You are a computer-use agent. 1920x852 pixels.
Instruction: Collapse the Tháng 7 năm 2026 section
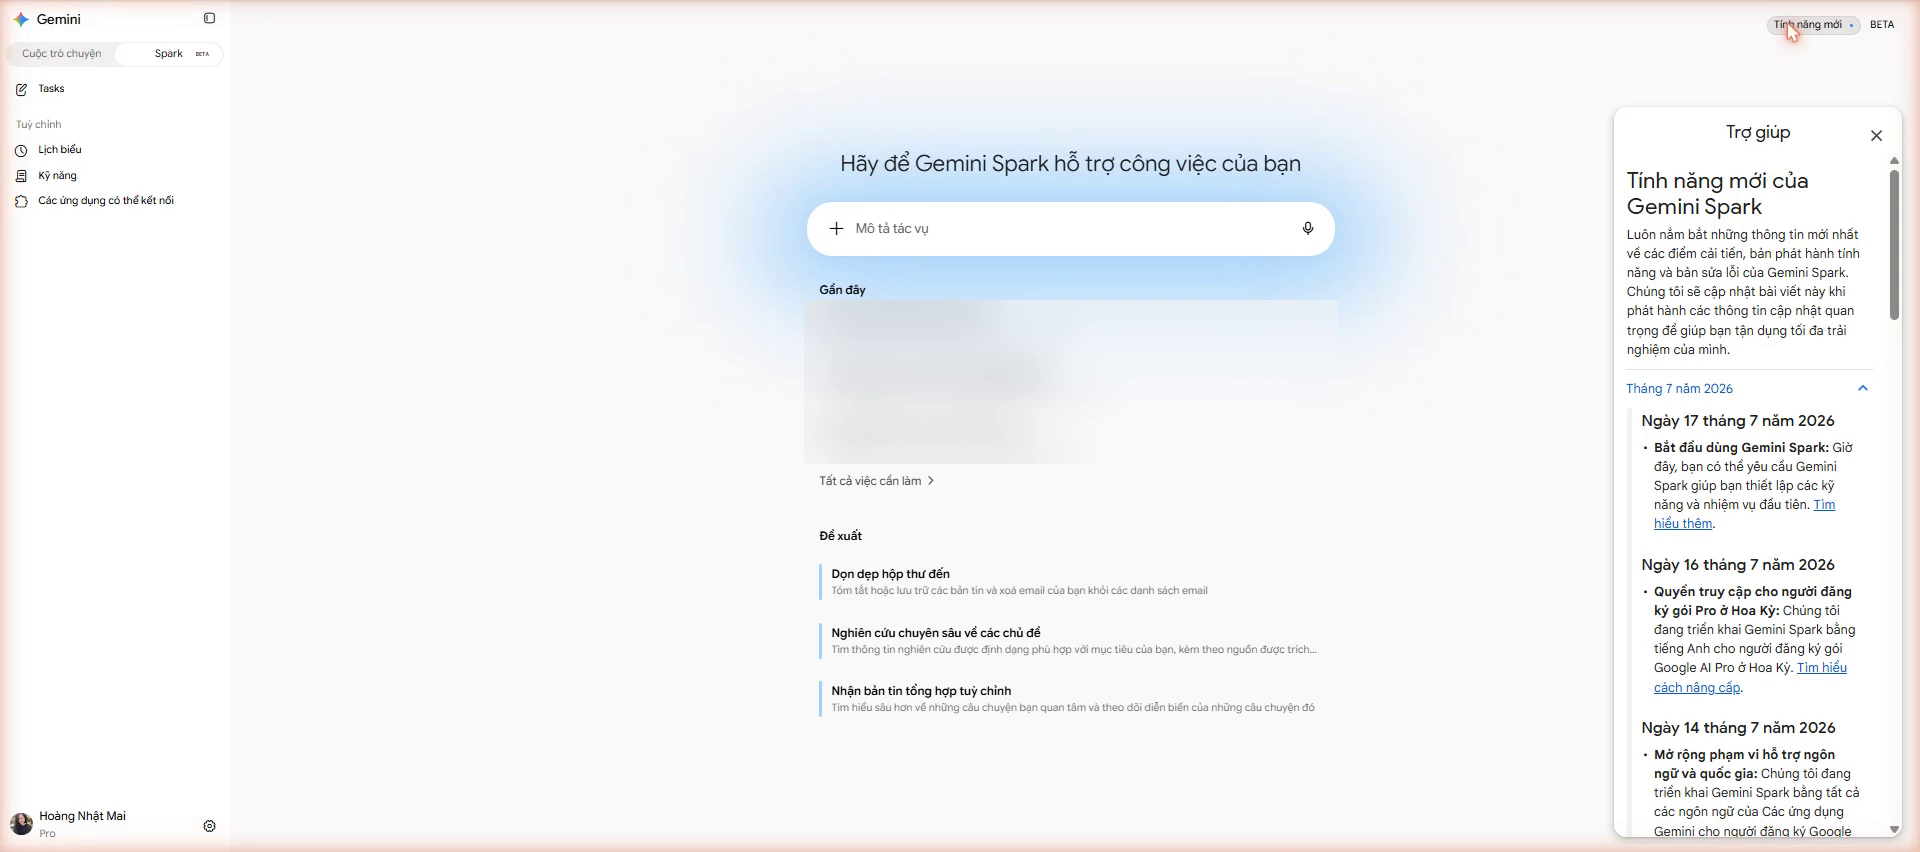tap(1748, 389)
